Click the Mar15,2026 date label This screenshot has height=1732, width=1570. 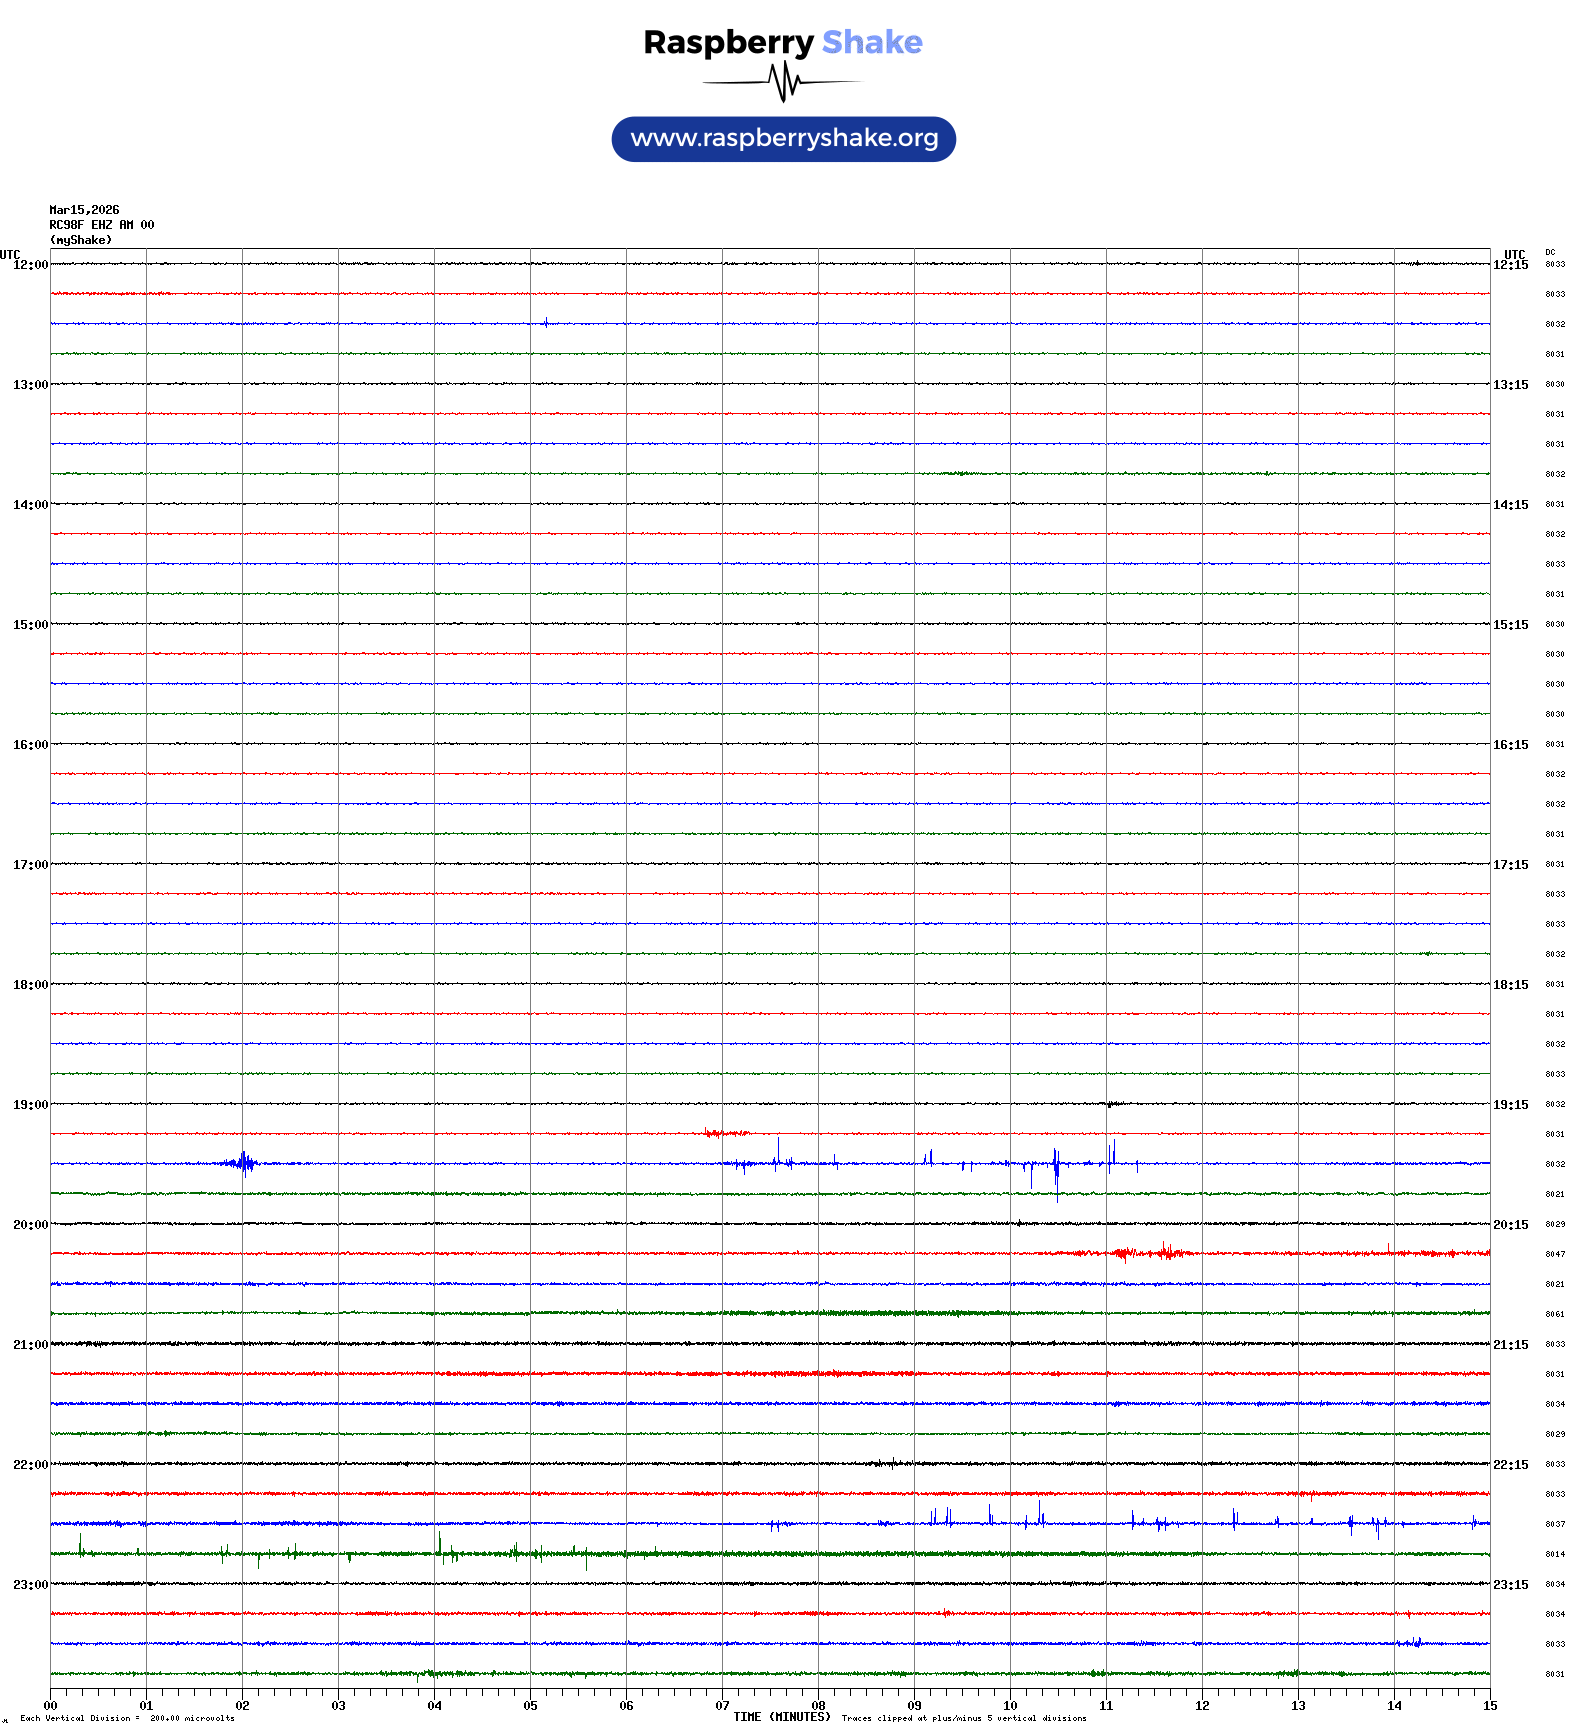tap(84, 210)
